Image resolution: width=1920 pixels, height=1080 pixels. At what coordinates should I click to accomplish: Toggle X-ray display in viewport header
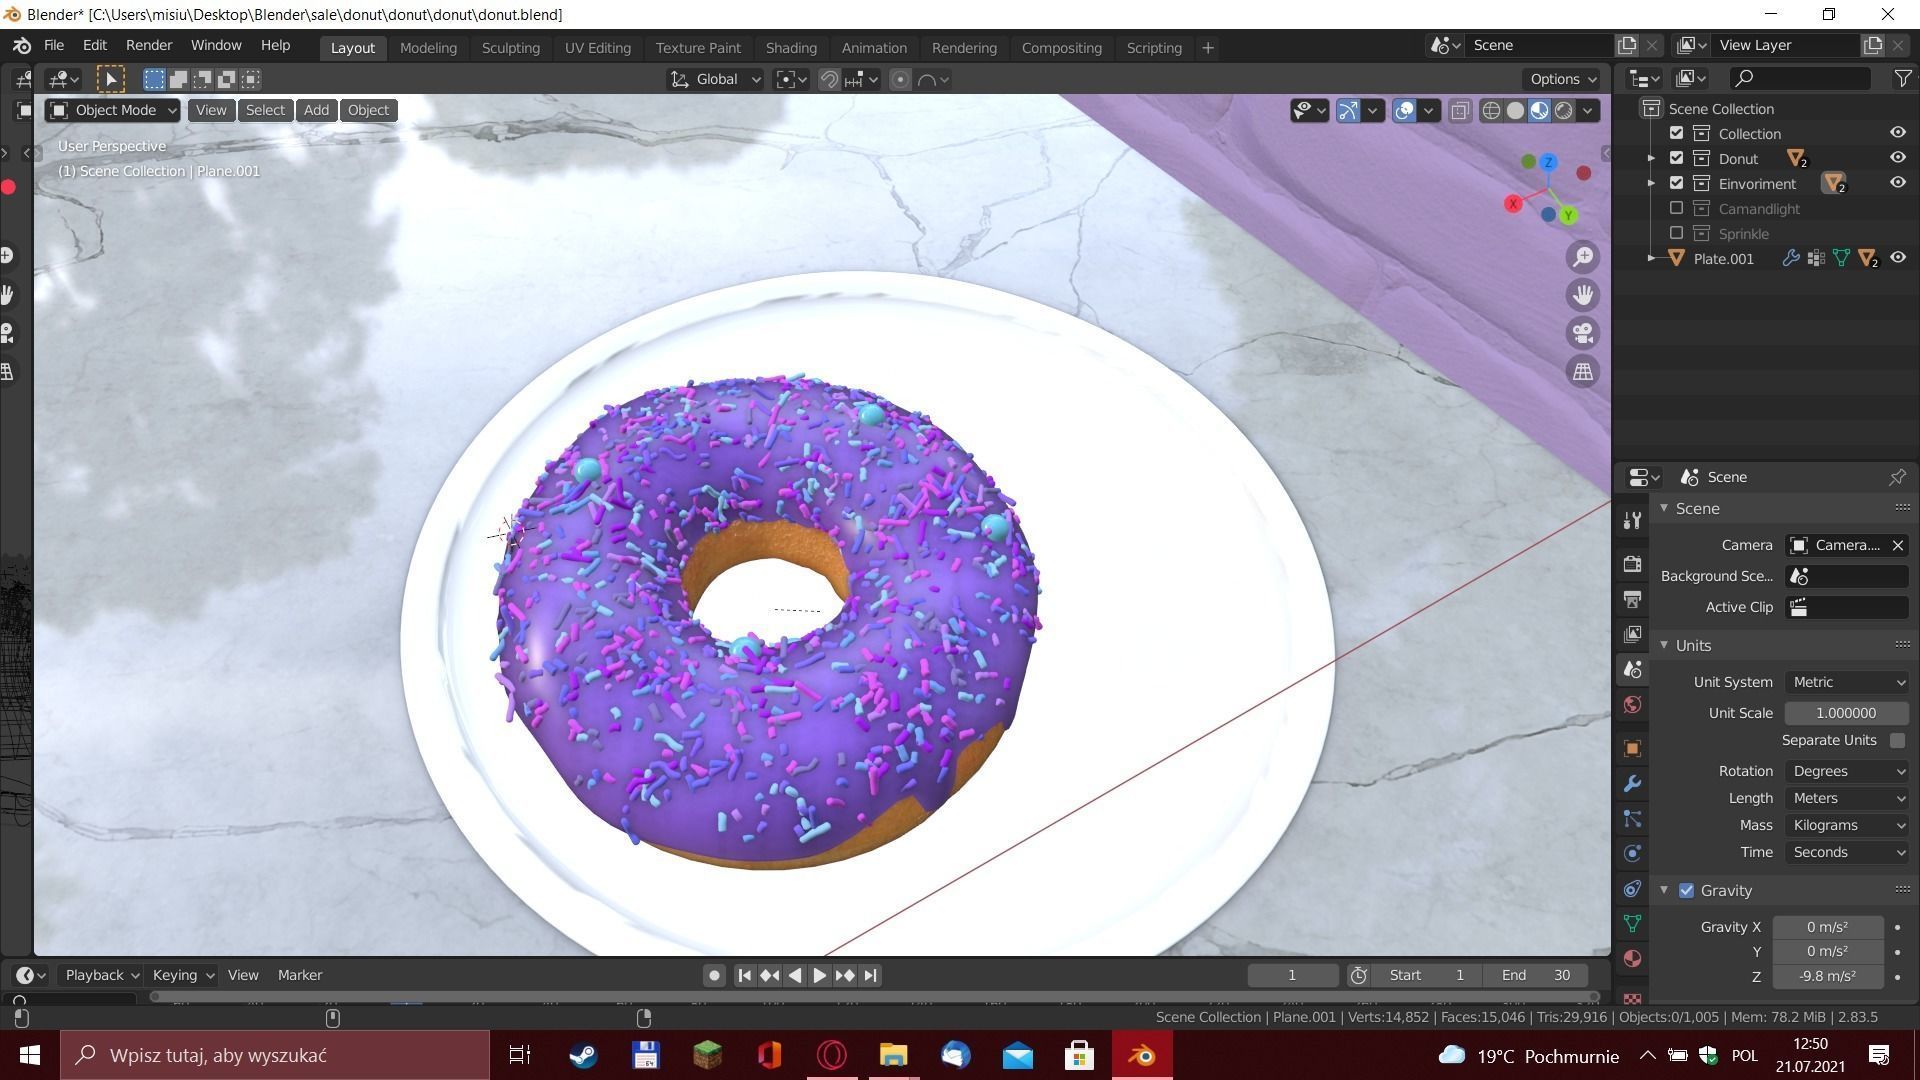point(1460,111)
